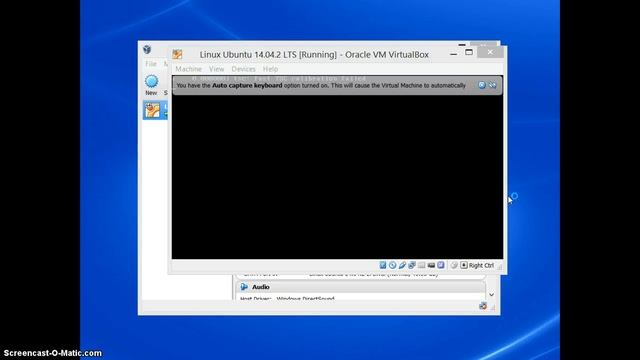
Task: Click the mouse integration status icon
Action: [454, 265]
